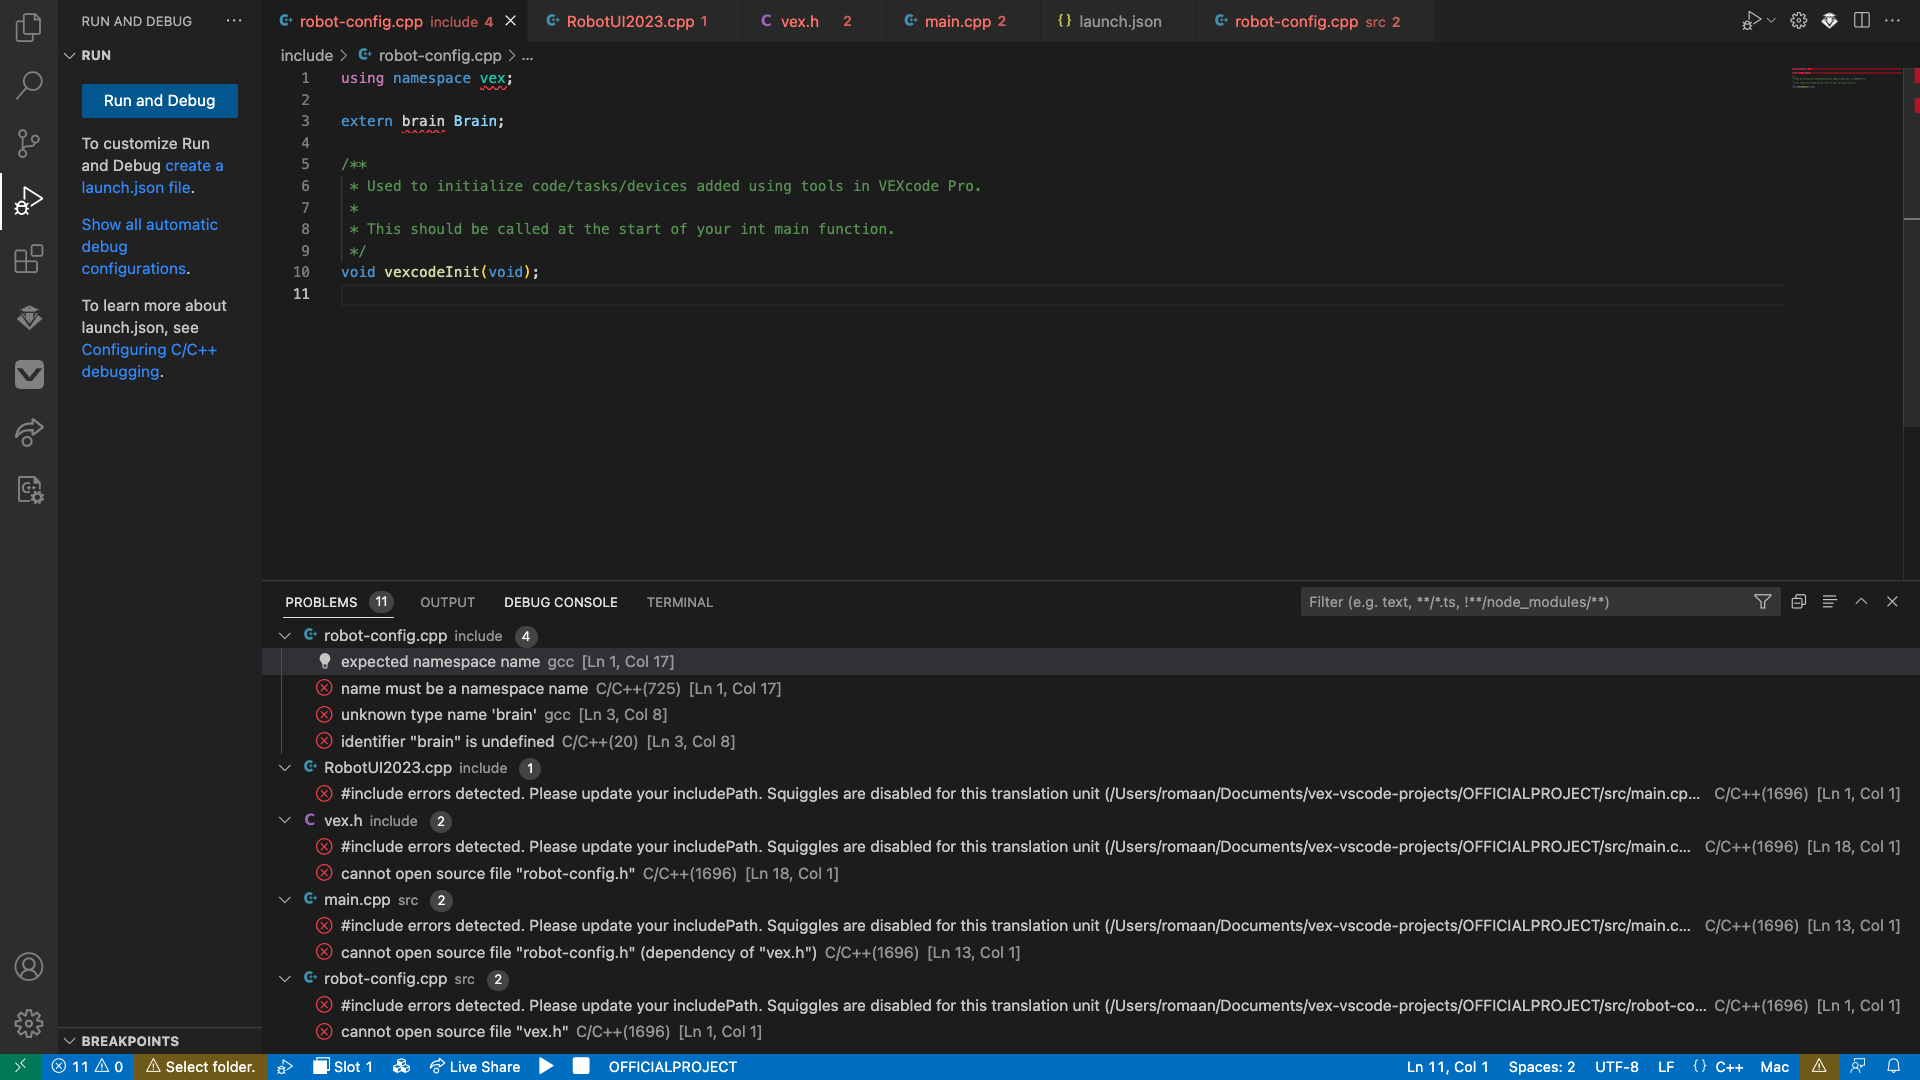Open Source Control view icon
The image size is (1920, 1080).
pyautogui.click(x=29, y=143)
